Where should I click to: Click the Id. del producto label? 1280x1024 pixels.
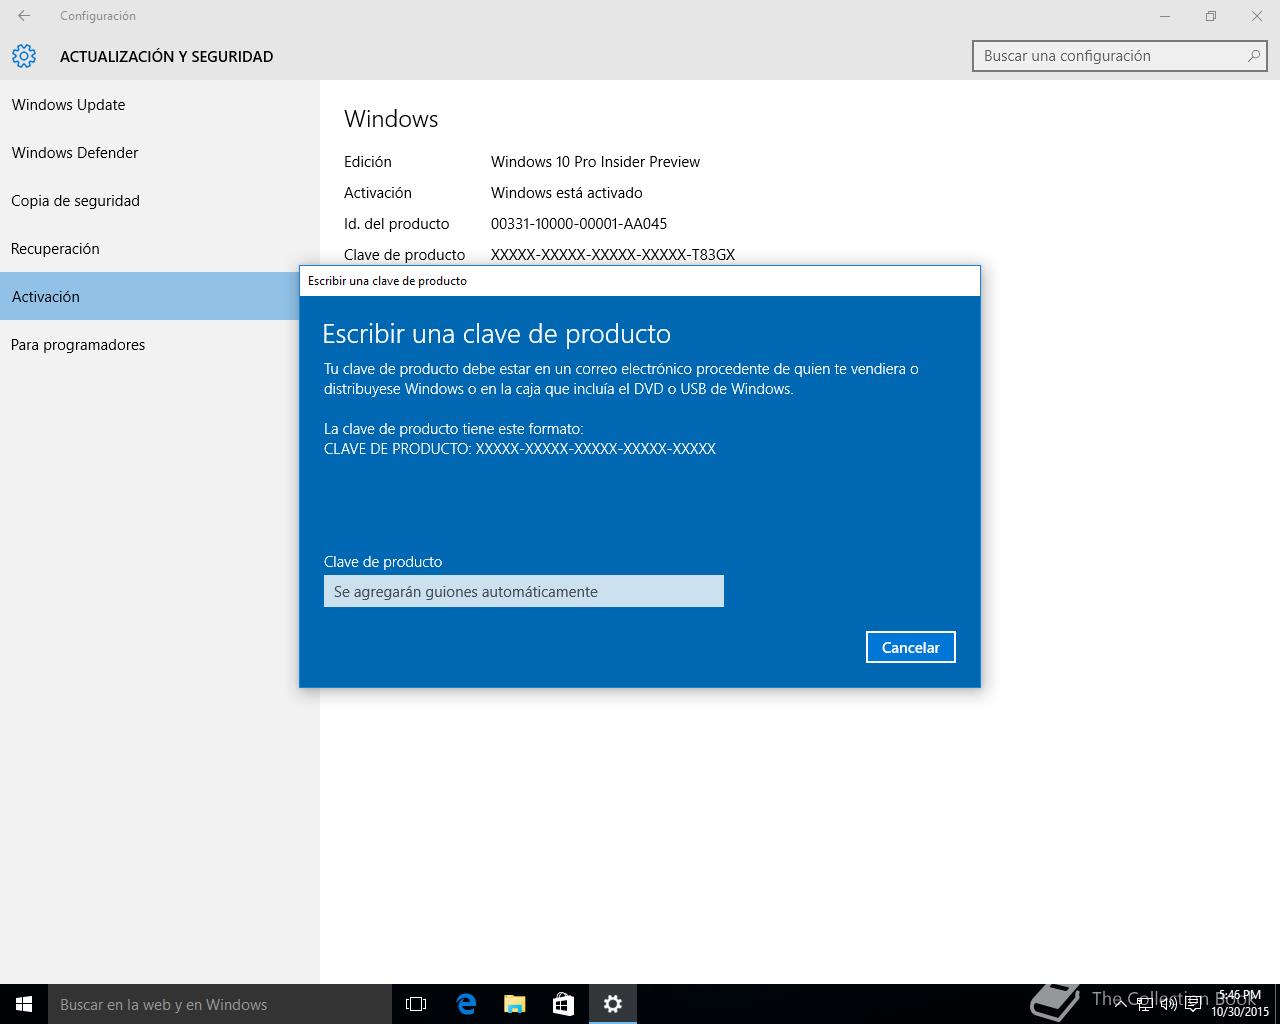[397, 224]
